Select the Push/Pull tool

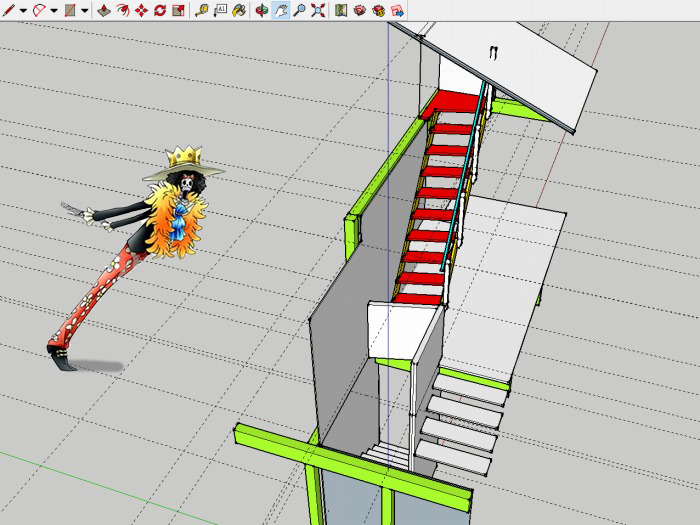click(104, 10)
